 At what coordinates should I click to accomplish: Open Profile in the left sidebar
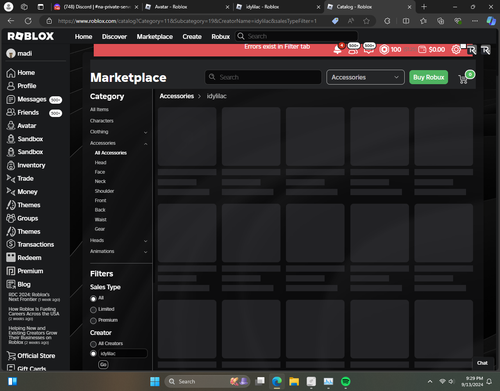pyautogui.click(x=21, y=86)
